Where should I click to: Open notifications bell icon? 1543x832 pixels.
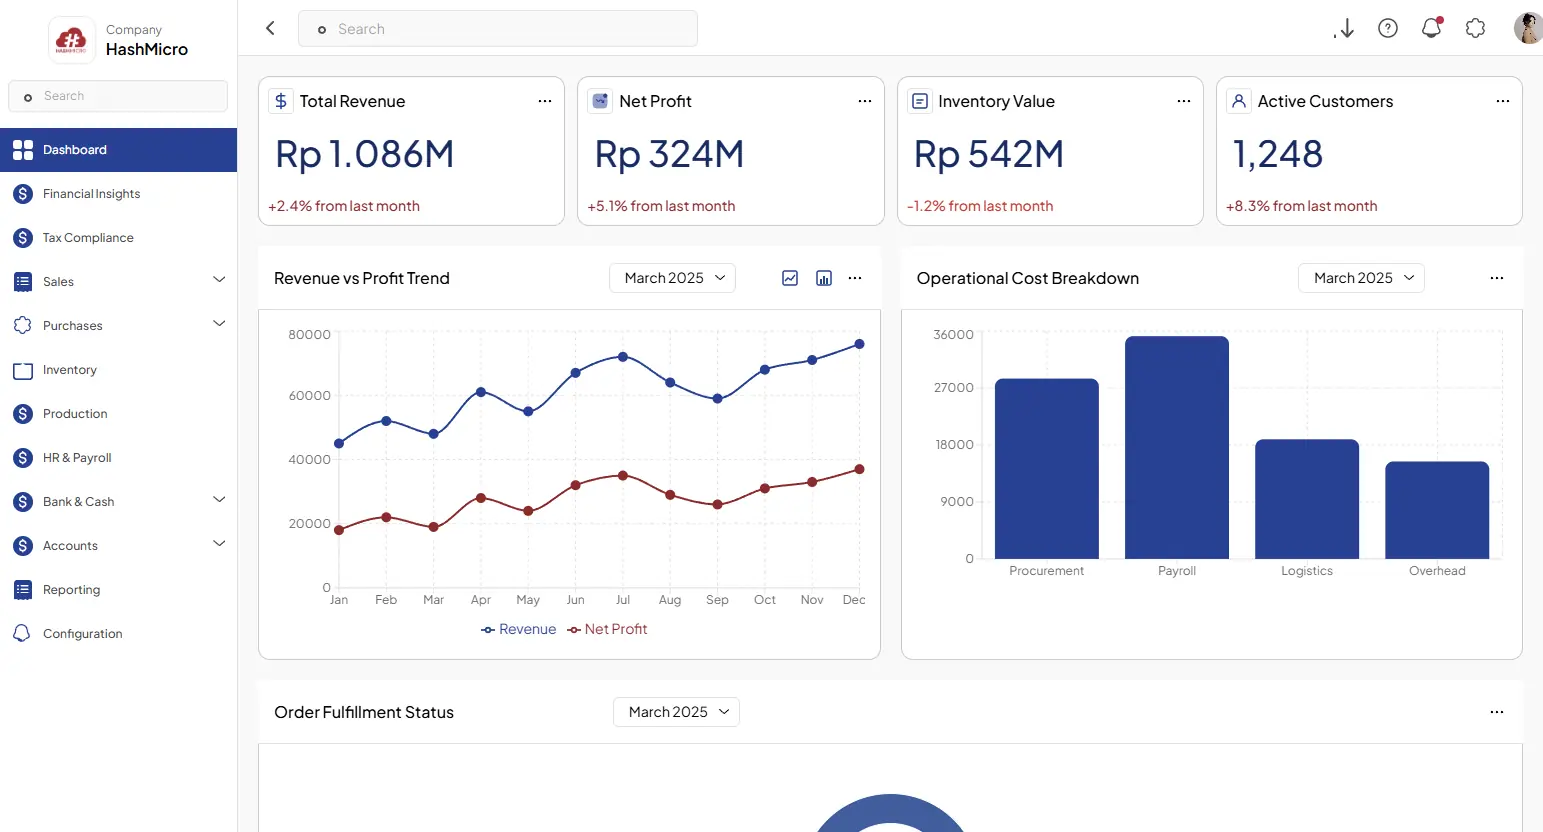coord(1431,29)
